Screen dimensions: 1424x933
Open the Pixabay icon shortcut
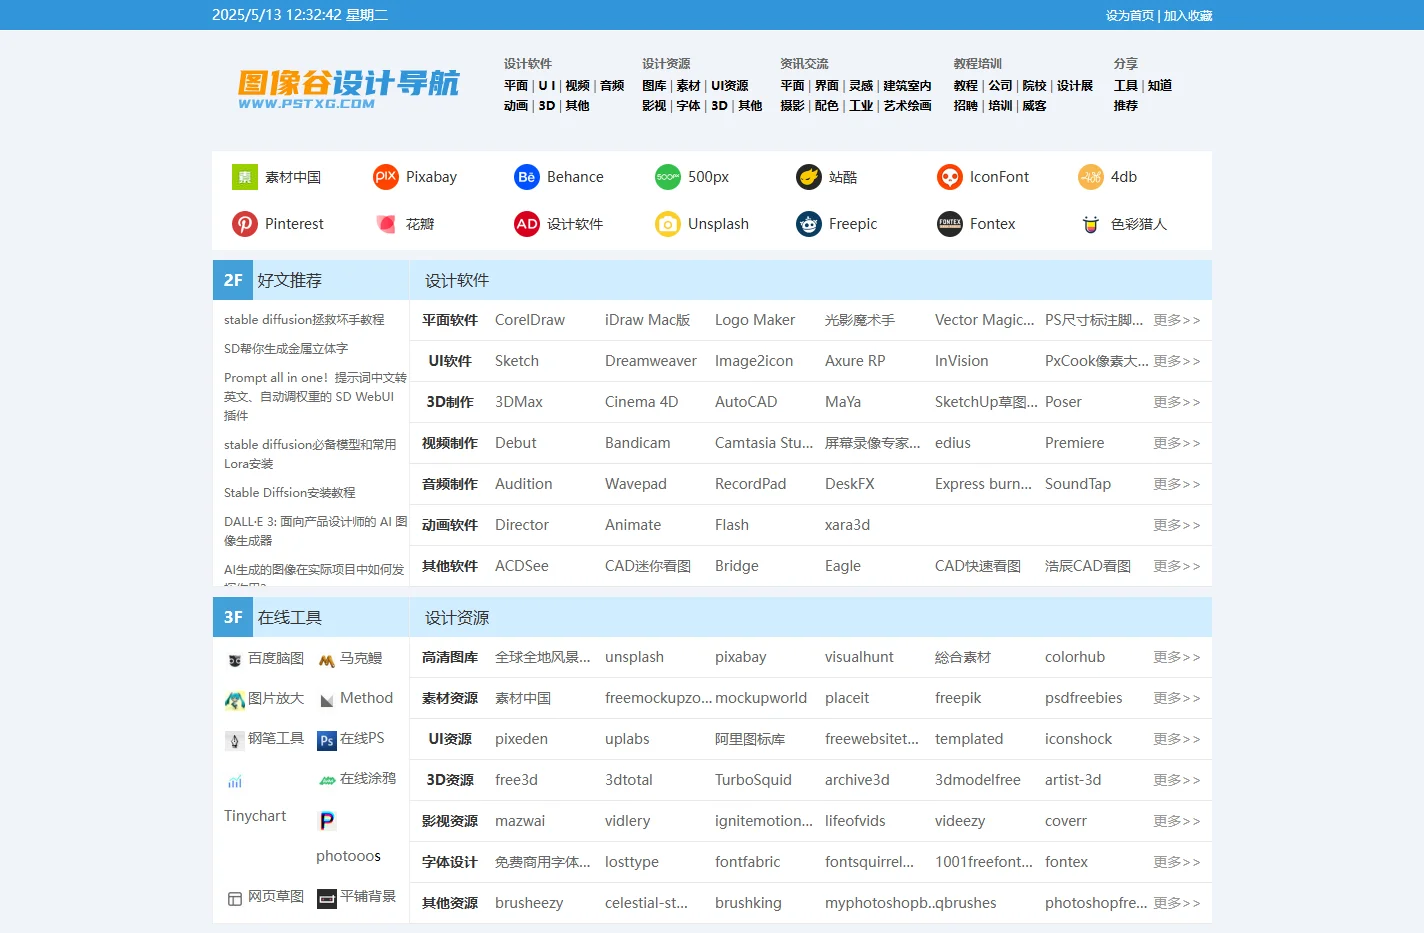386,177
